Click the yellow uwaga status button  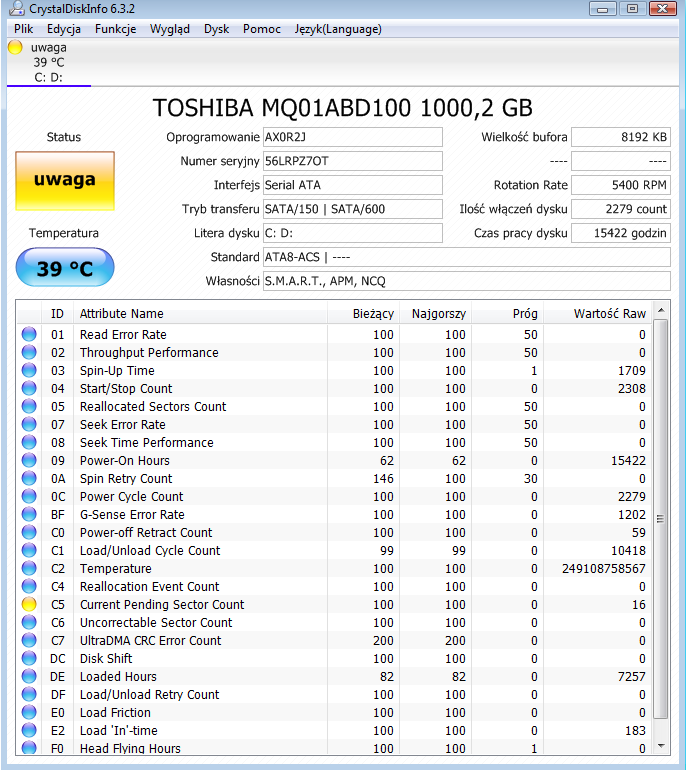tap(65, 181)
